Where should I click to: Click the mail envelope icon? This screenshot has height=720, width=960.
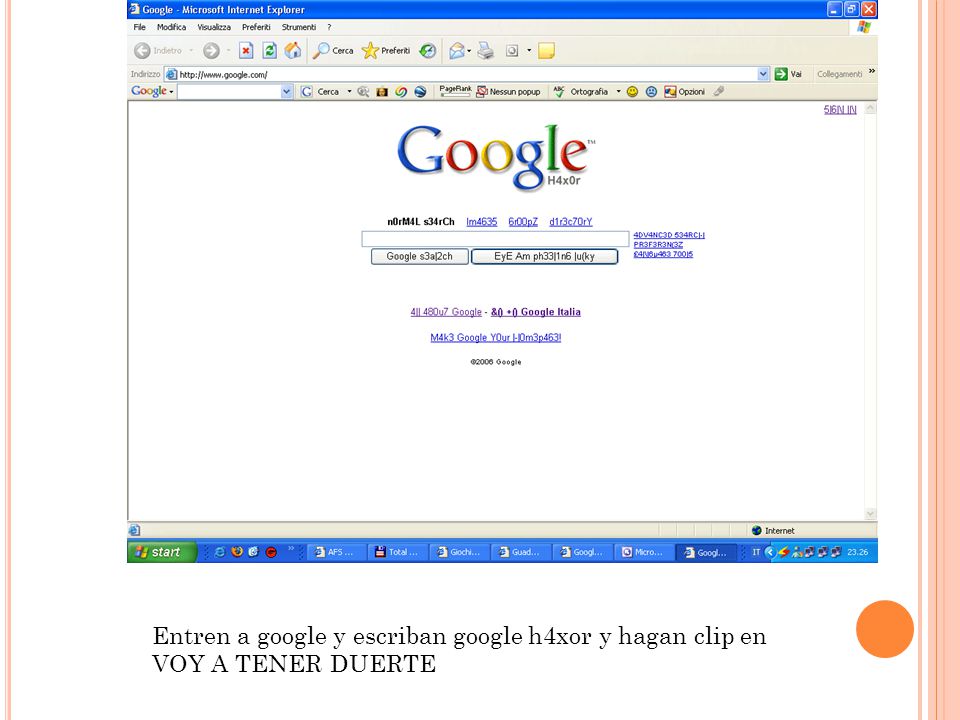(x=457, y=51)
